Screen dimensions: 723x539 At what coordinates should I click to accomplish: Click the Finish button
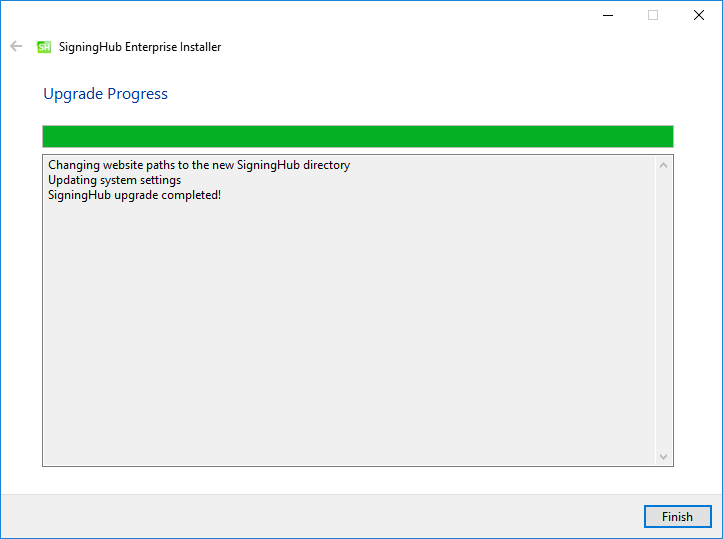(x=677, y=516)
